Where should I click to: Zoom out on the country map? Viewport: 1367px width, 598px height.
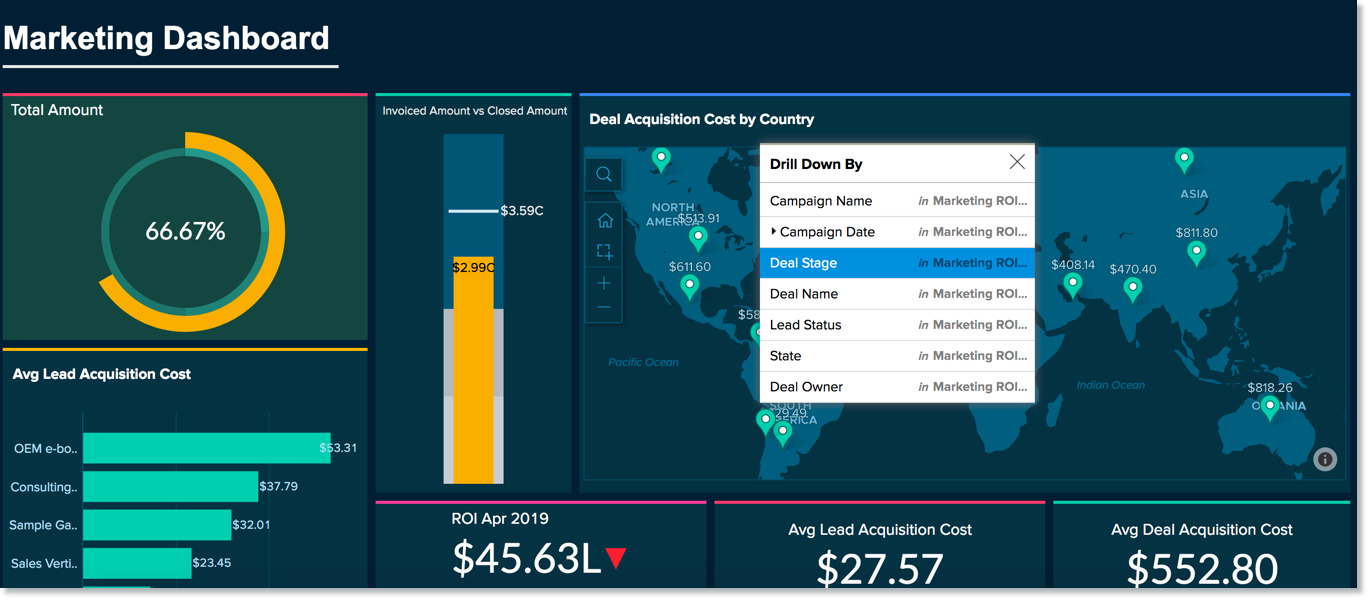603,307
